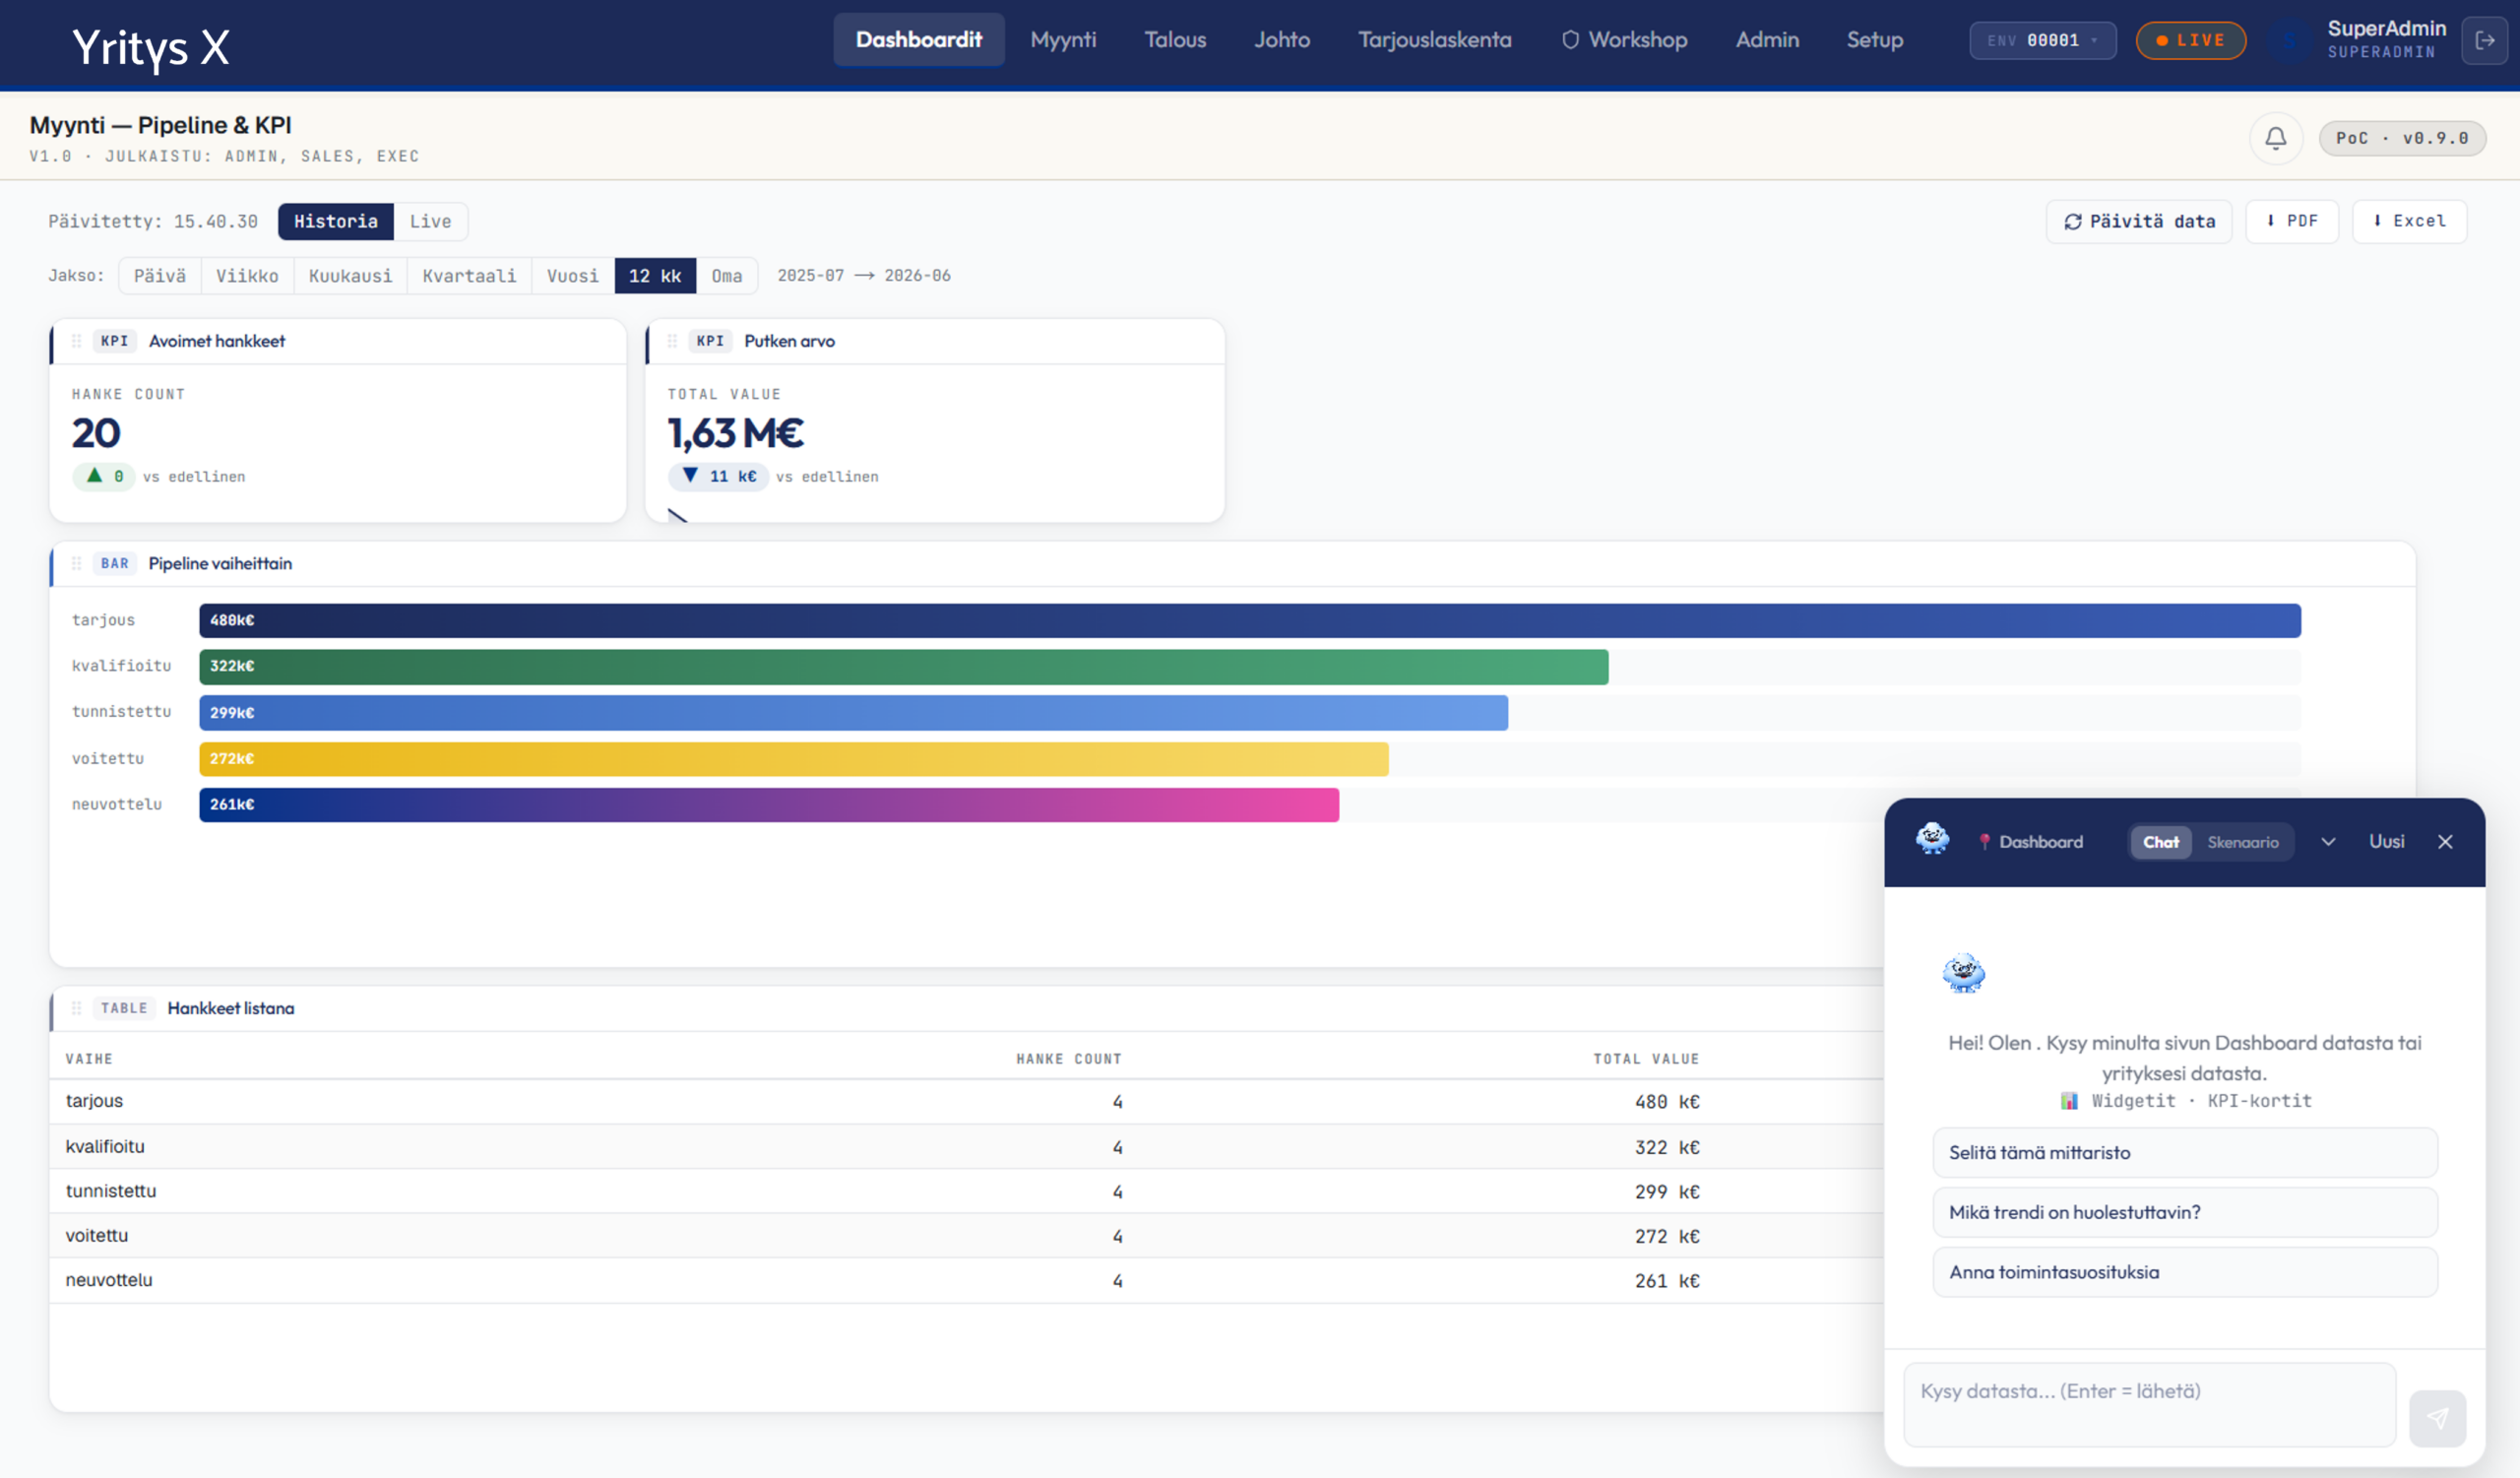Switch chat panel to Skenaario mode
Screen dimensions: 2520x1478
point(2242,842)
